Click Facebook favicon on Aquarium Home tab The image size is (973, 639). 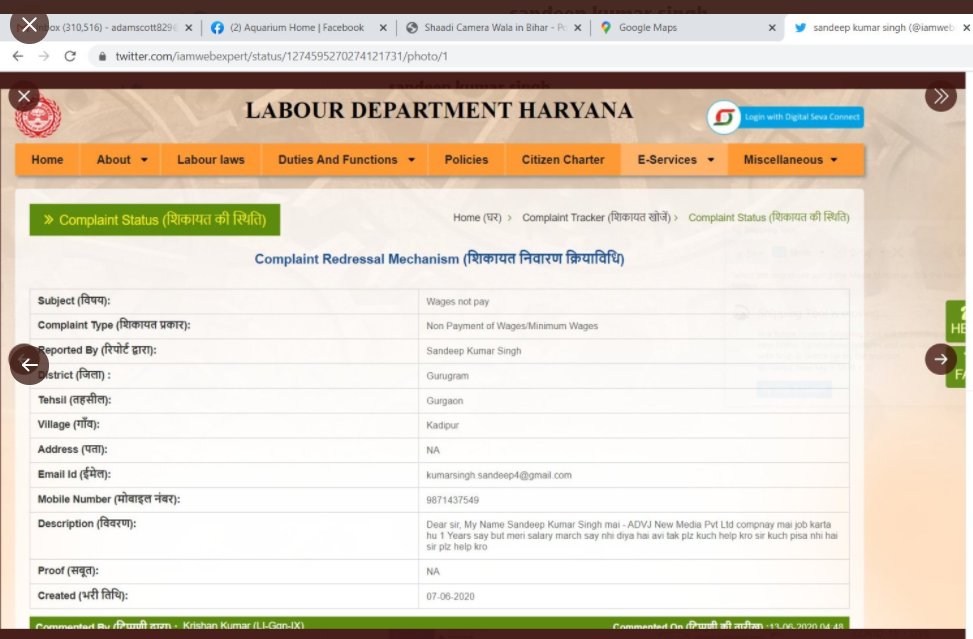(217, 27)
